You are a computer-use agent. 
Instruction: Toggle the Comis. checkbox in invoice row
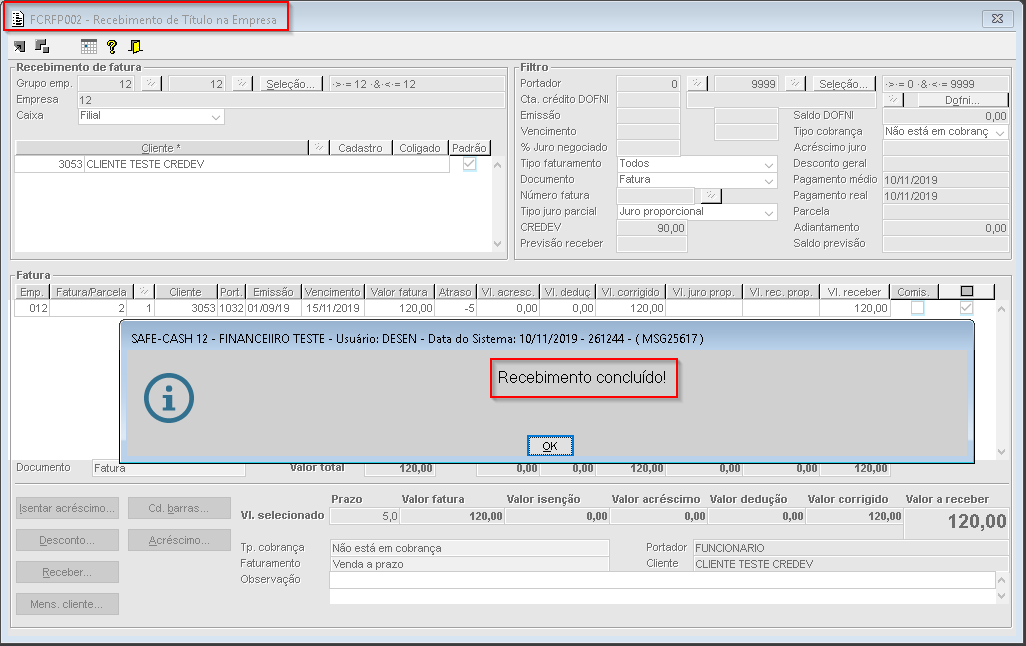pyautogui.click(x=917, y=308)
